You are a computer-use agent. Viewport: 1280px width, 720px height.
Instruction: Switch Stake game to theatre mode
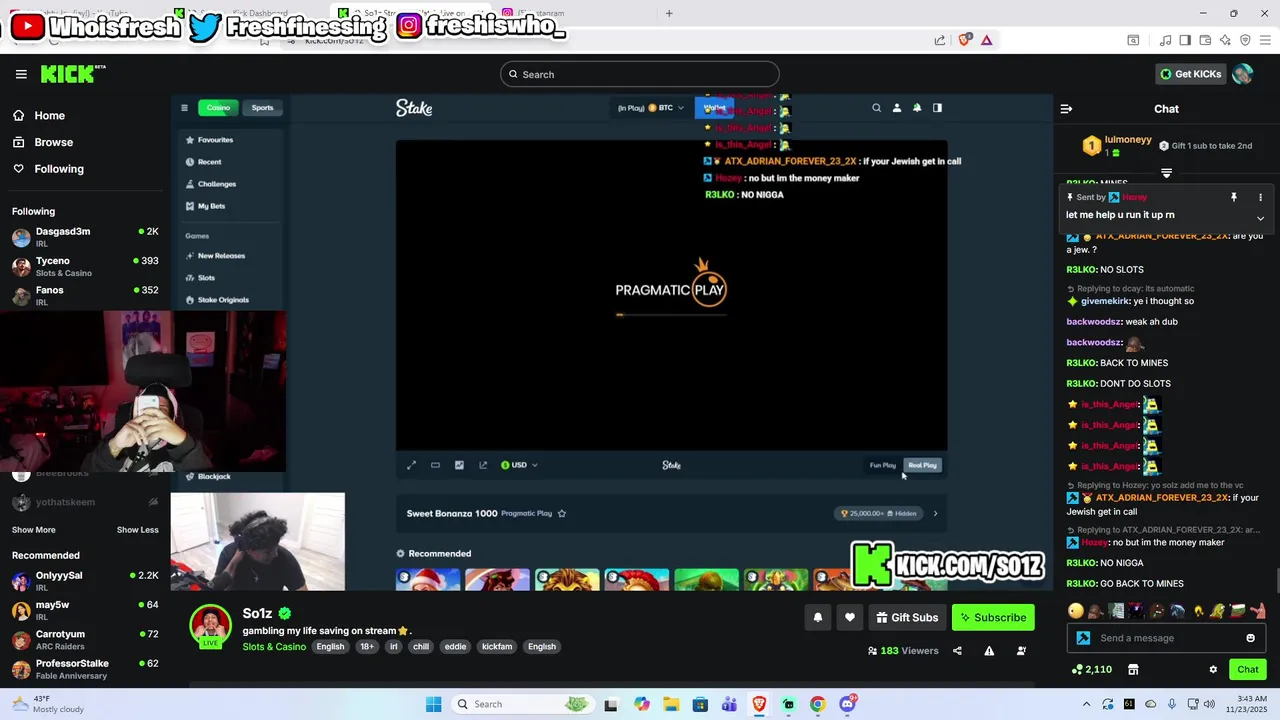pyautogui.click(x=435, y=465)
